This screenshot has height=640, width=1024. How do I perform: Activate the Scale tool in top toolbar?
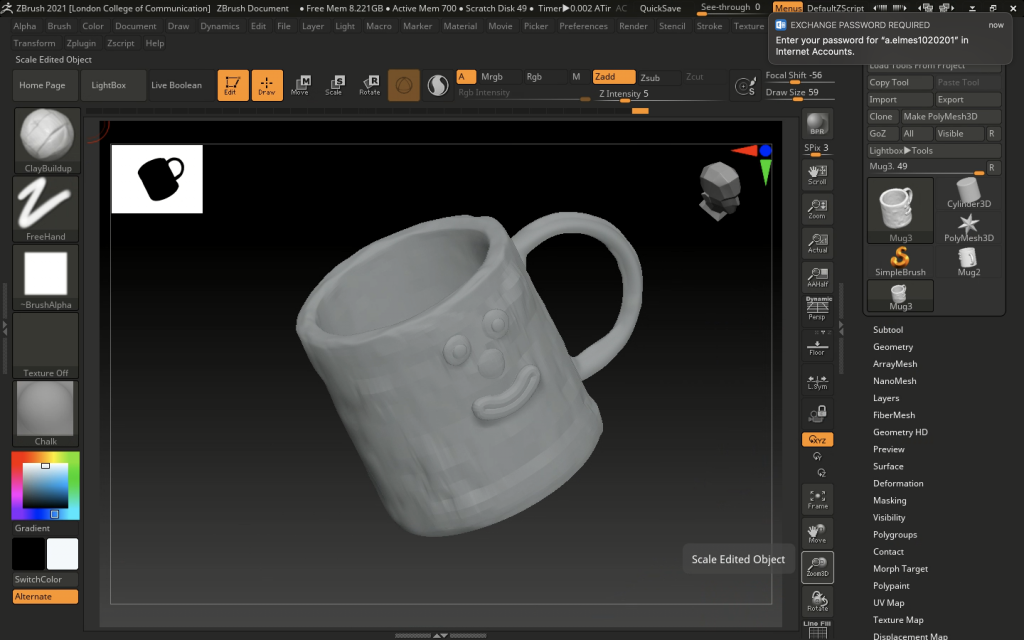(334, 85)
